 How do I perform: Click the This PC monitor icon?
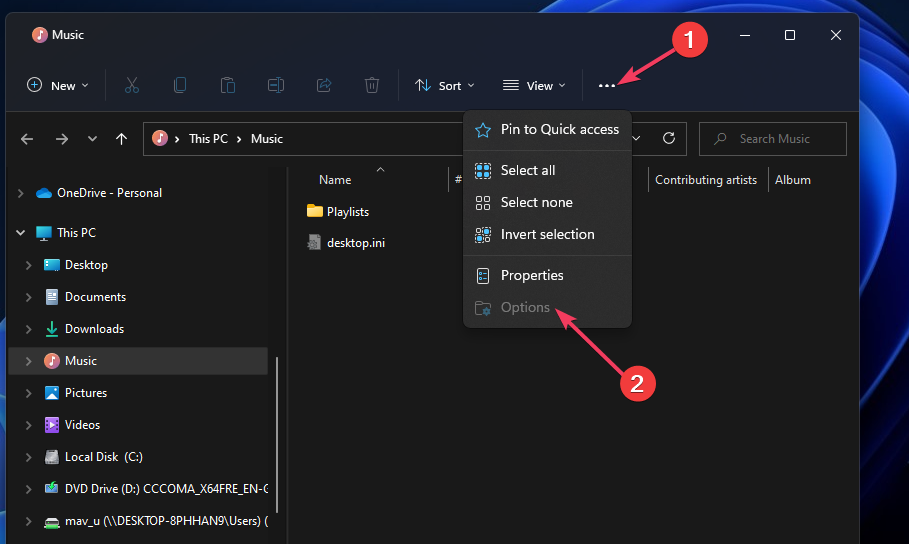coord(43,233)
